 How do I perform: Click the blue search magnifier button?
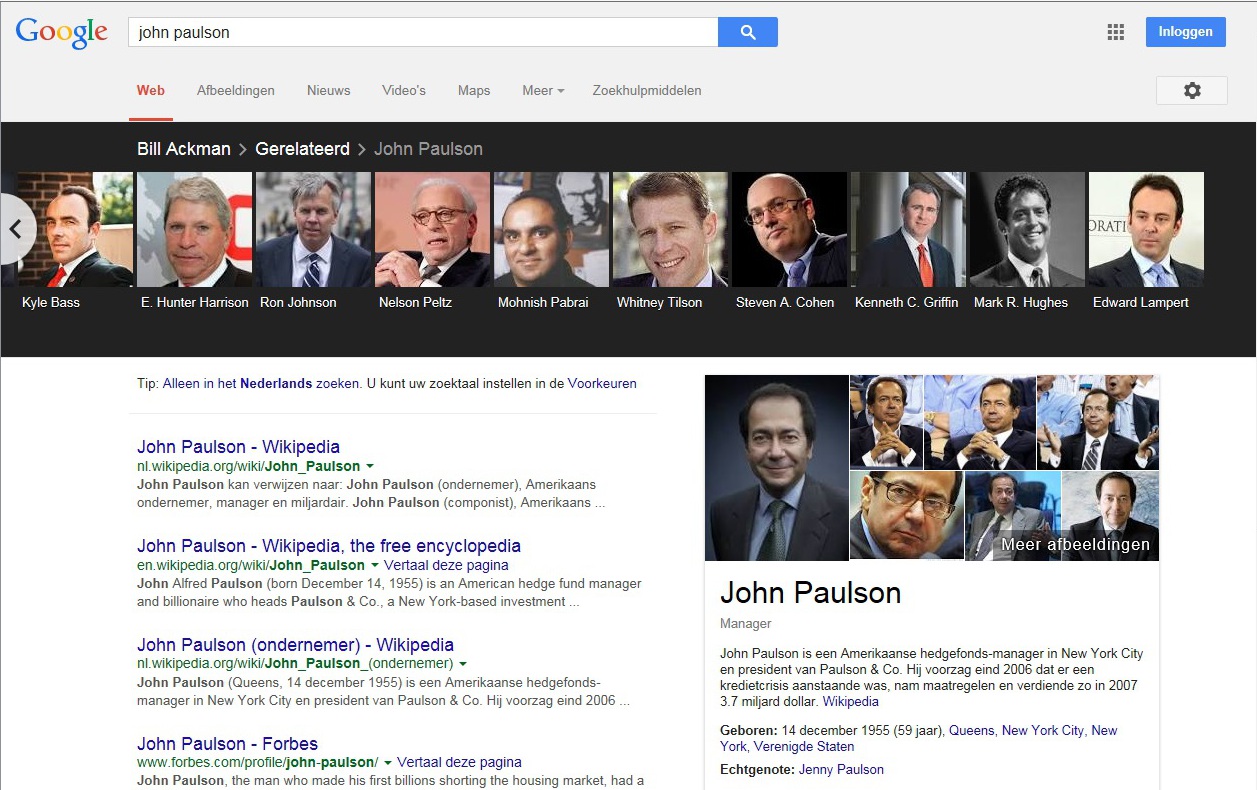point(748,32)
